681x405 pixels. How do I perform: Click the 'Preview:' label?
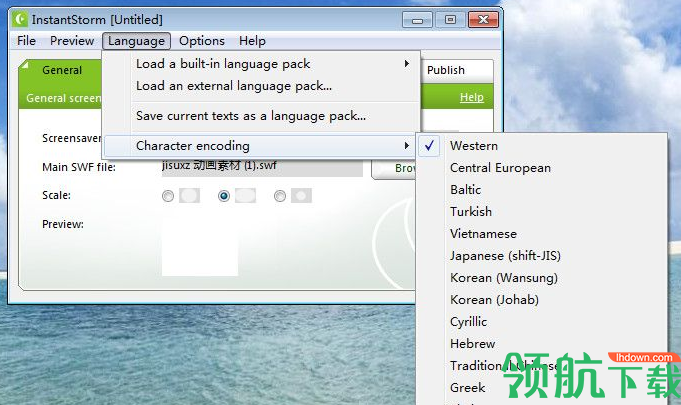63,224
